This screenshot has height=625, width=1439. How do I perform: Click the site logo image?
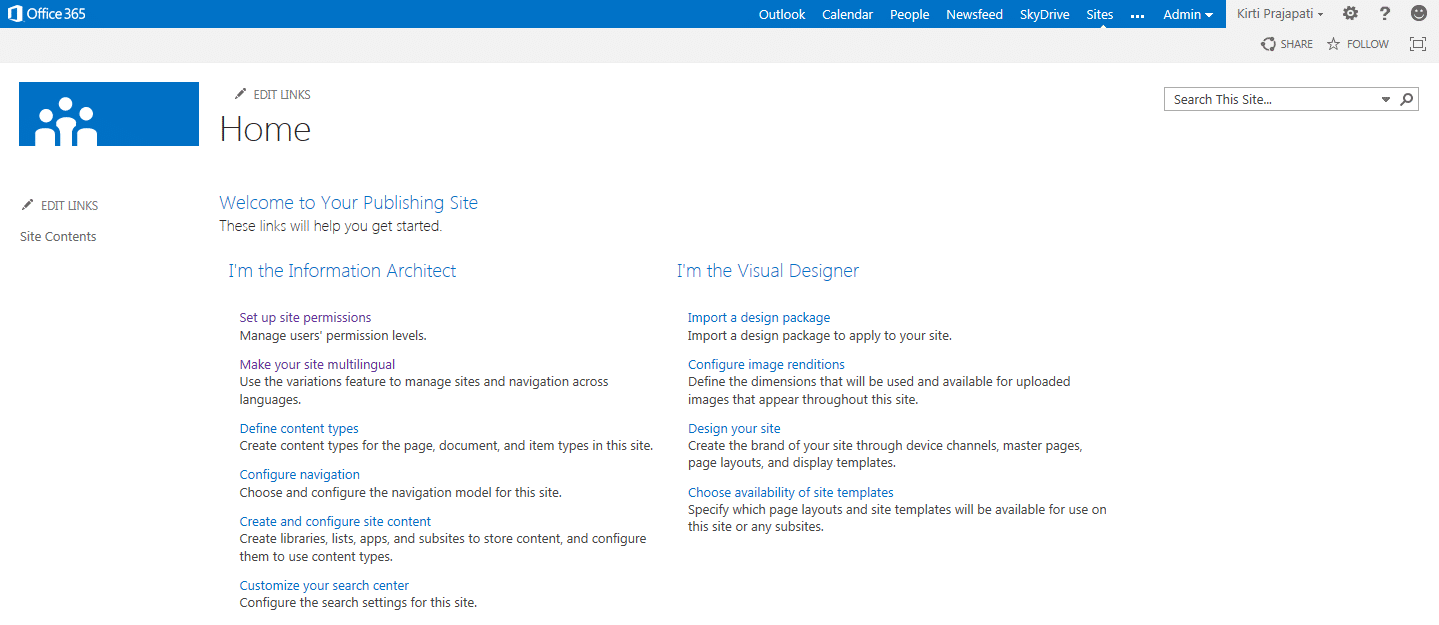109,114
